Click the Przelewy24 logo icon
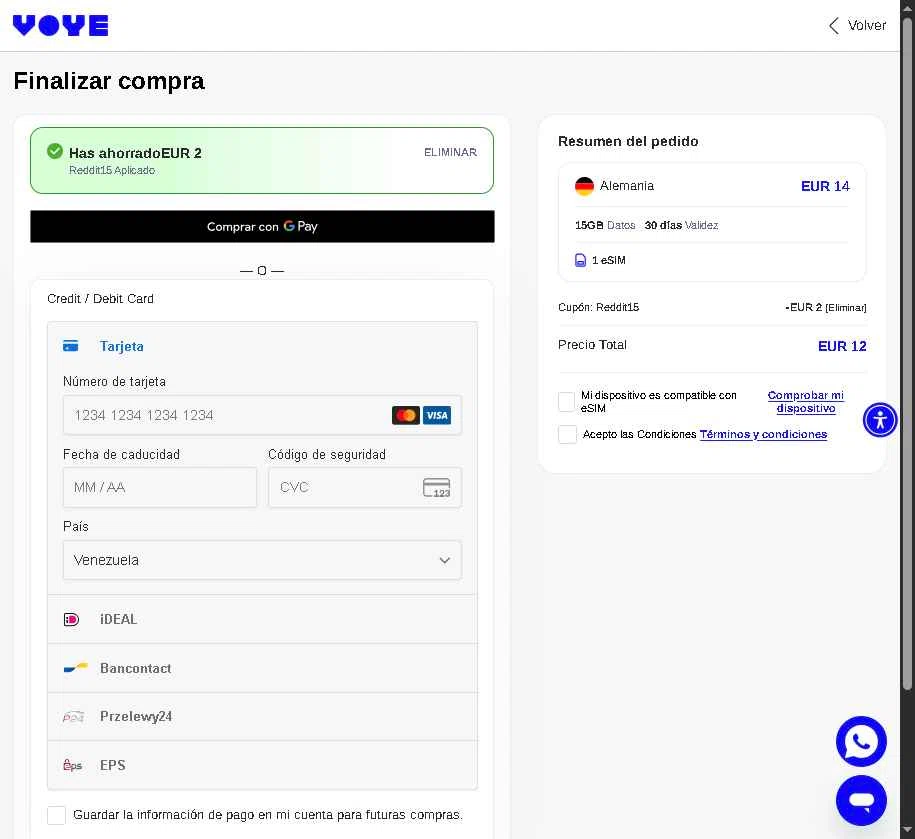The width and height of the screenshot is (915, 839). tap(74, 716)
